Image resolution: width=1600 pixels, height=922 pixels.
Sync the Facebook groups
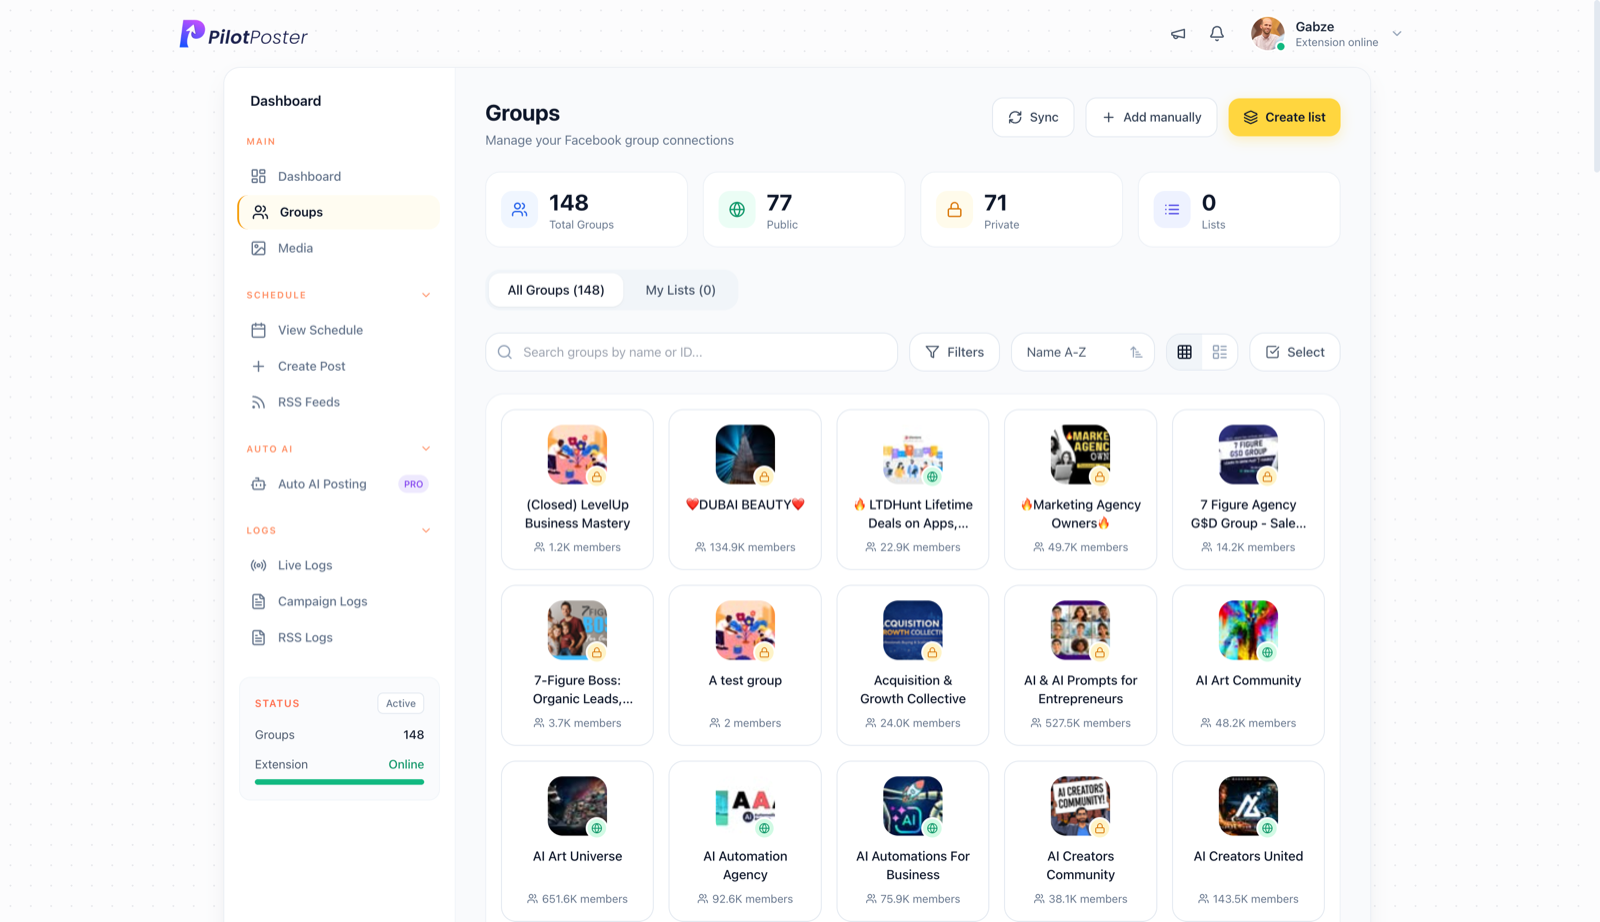tap(1033, 117)
